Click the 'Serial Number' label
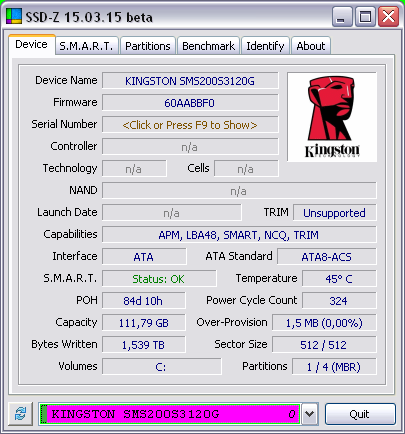Screen dimensions: 405x434 point(64,124)
